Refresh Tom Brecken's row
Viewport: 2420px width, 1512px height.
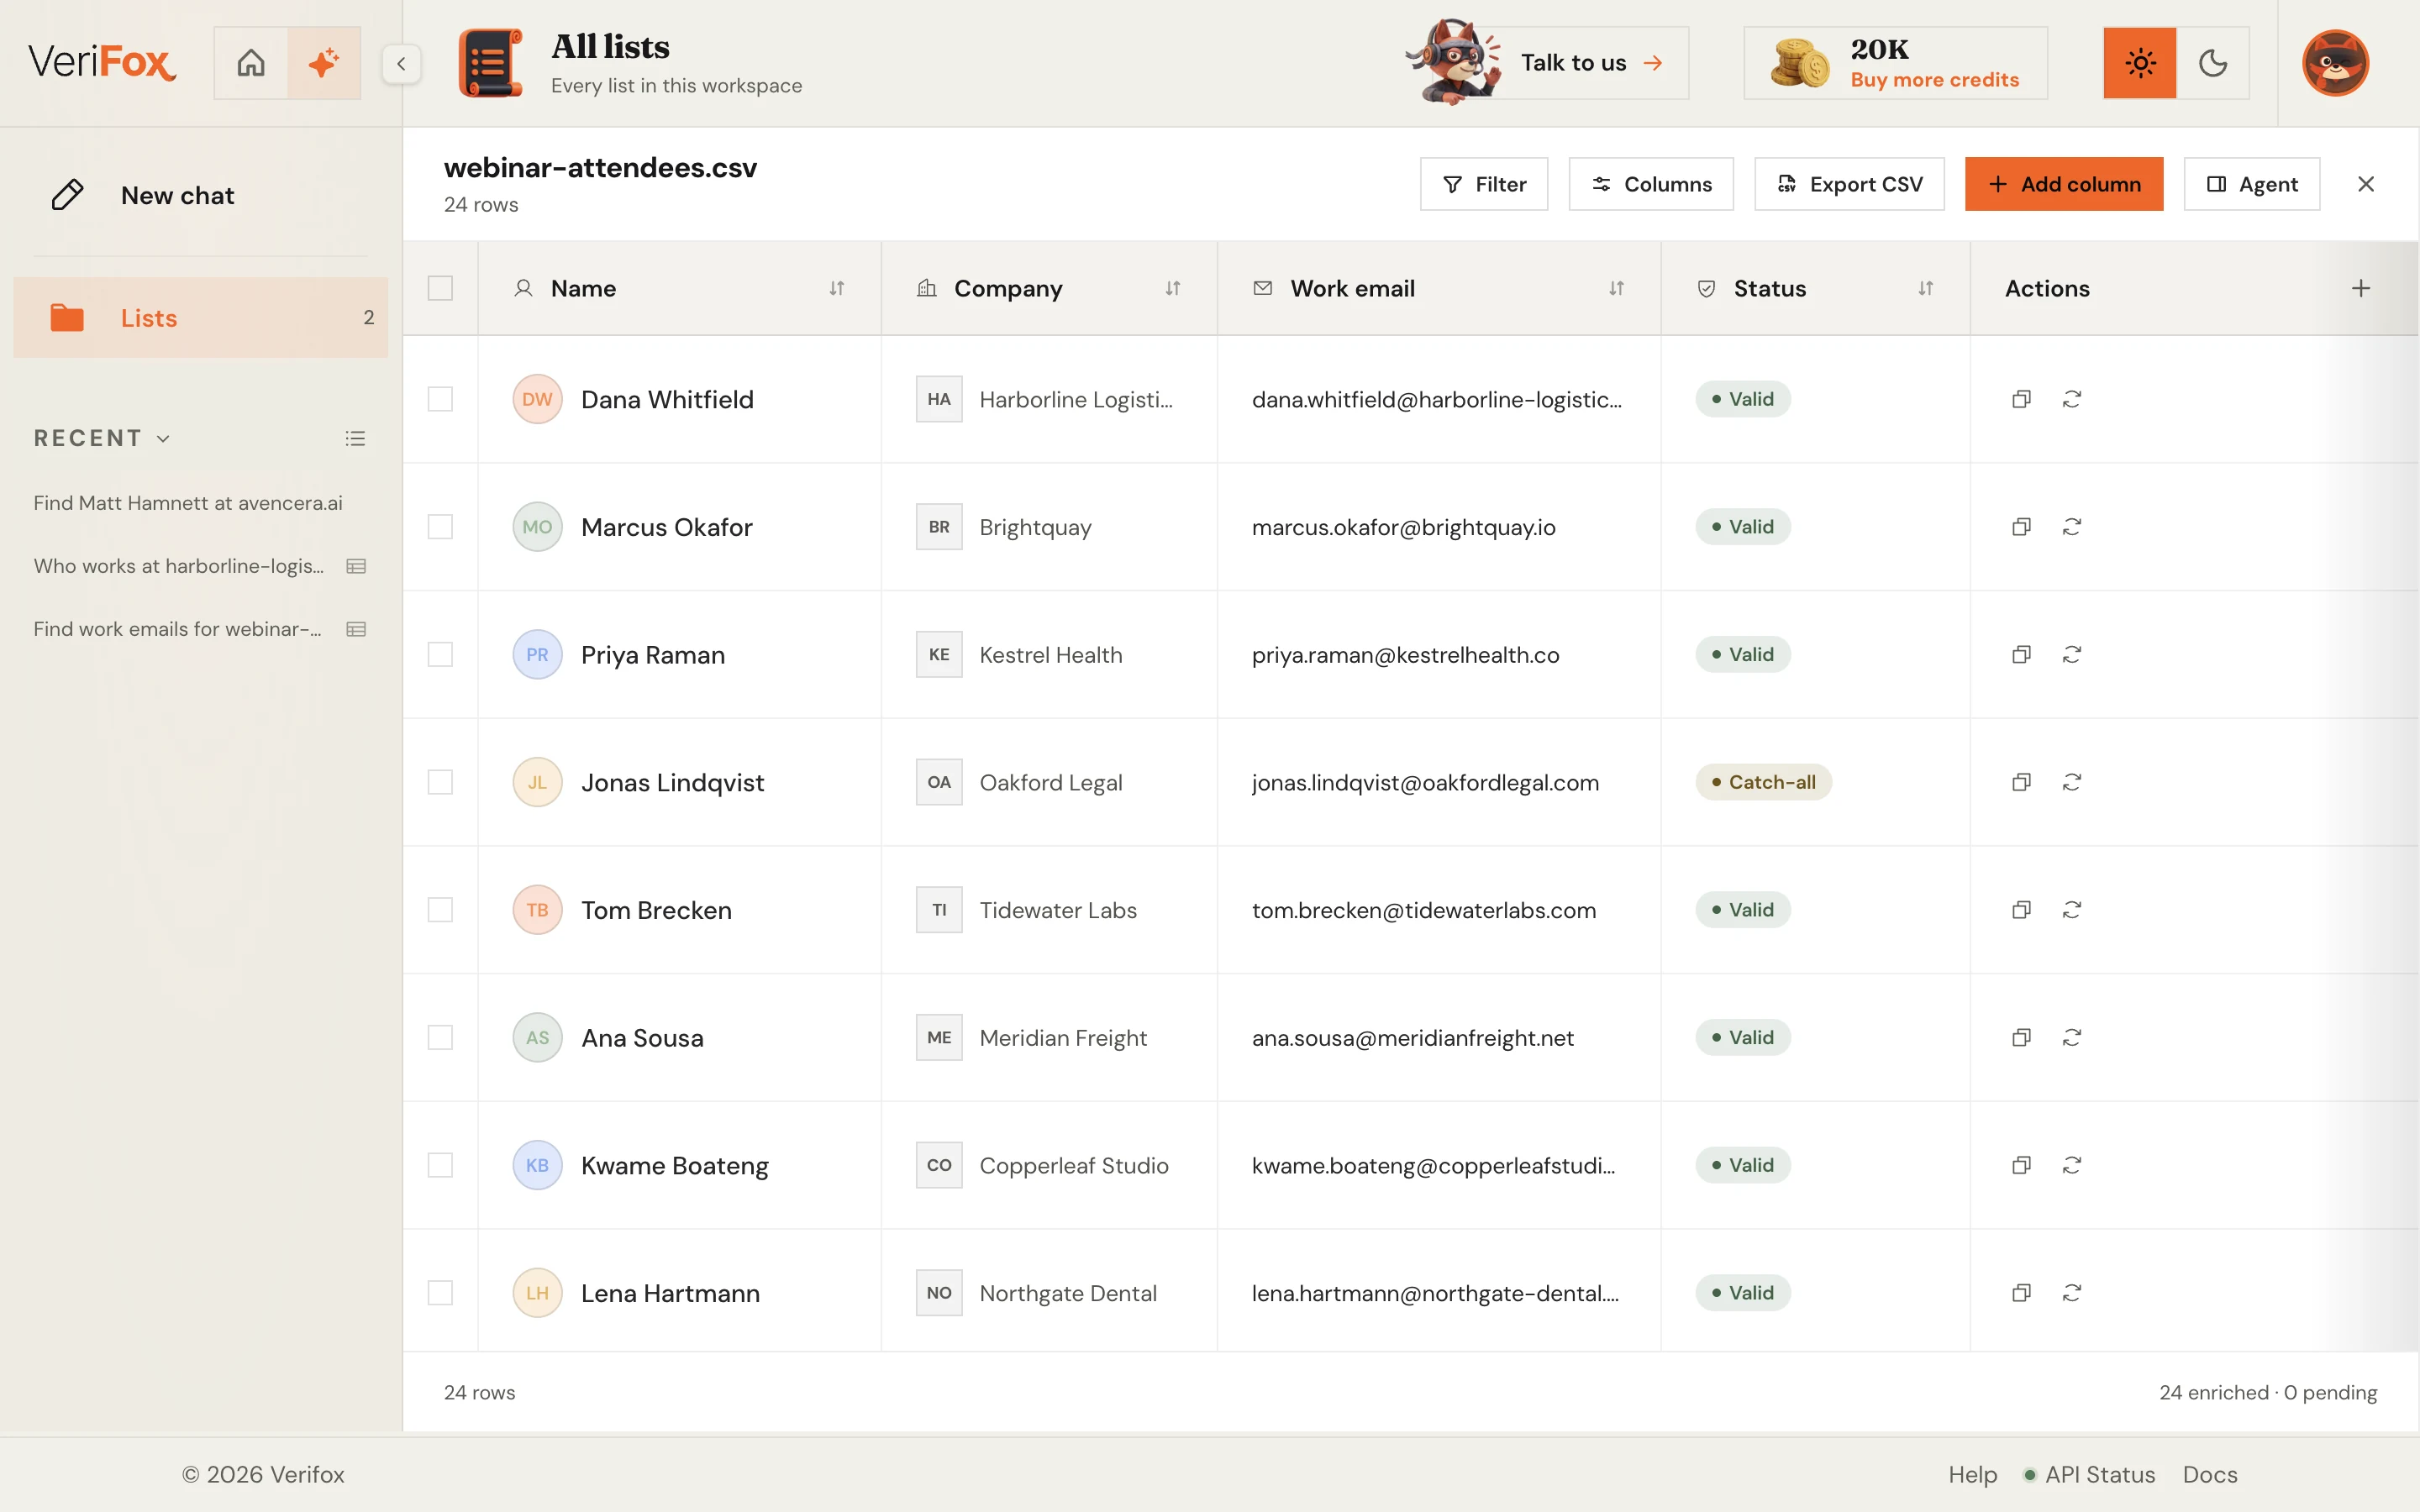tap(2072, 910)
